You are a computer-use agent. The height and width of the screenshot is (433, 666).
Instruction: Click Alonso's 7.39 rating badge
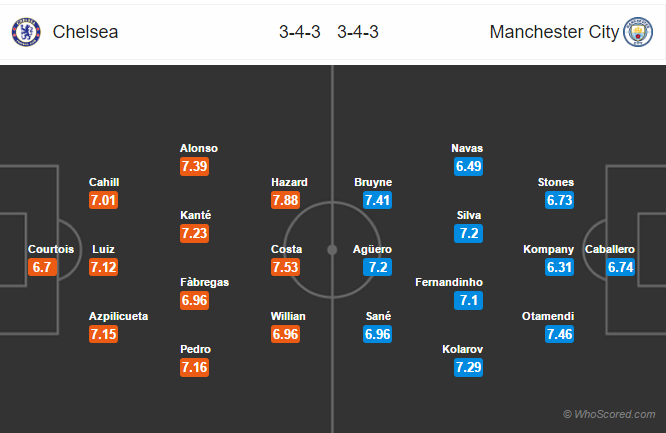click(x=194, y=166)
